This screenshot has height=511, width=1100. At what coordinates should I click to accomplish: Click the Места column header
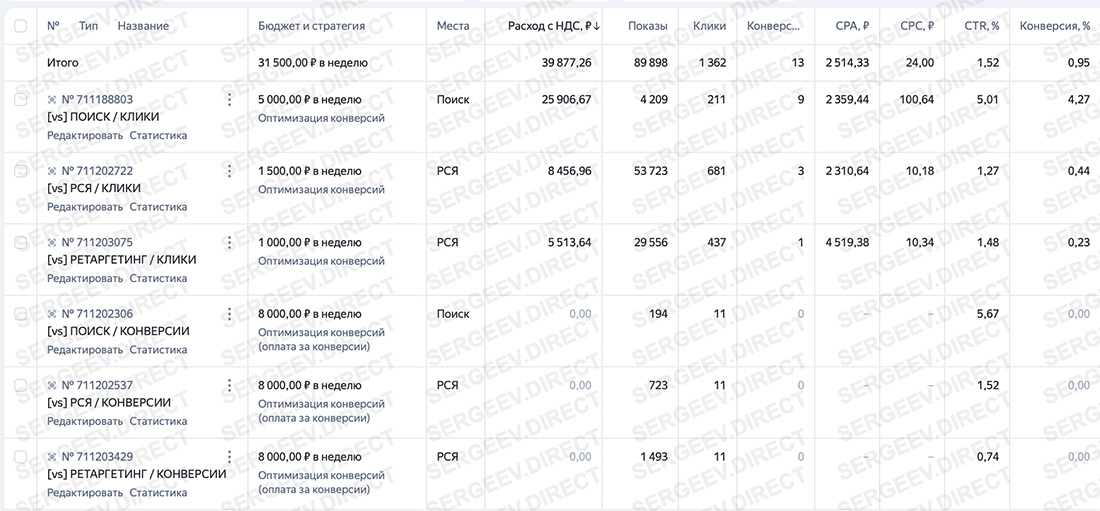(x=453, y=26)
